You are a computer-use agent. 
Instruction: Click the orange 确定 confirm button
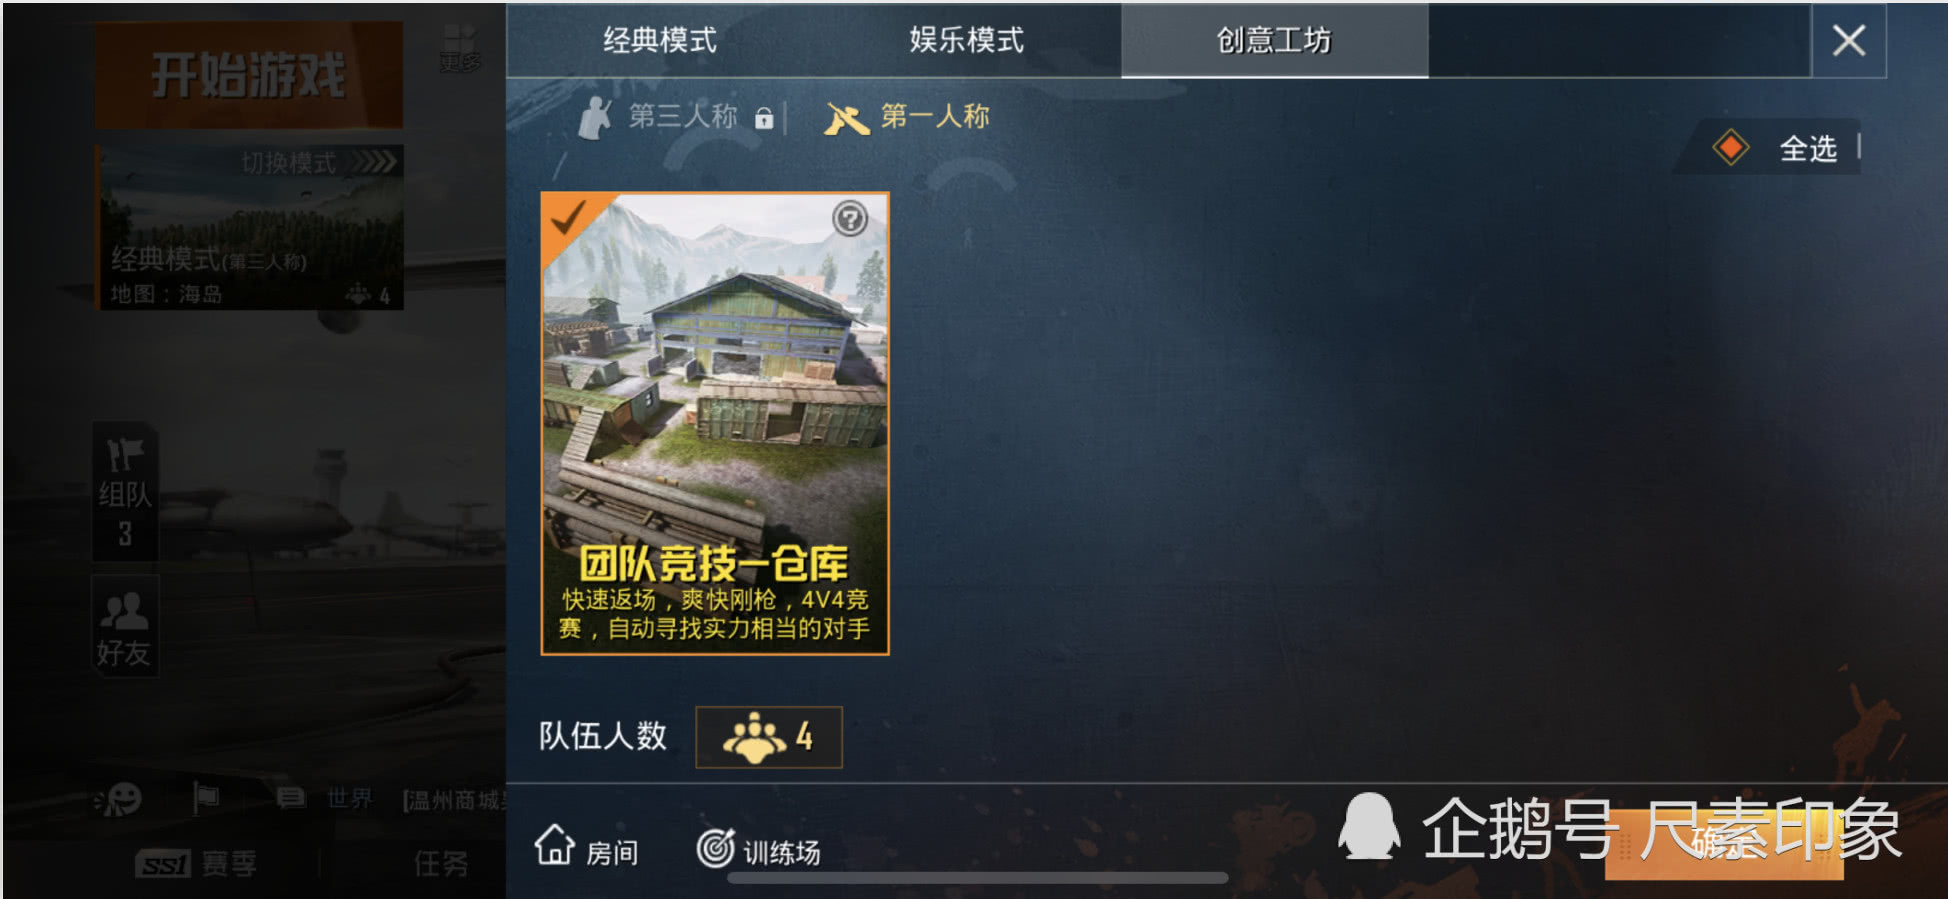coord(1724,843)
